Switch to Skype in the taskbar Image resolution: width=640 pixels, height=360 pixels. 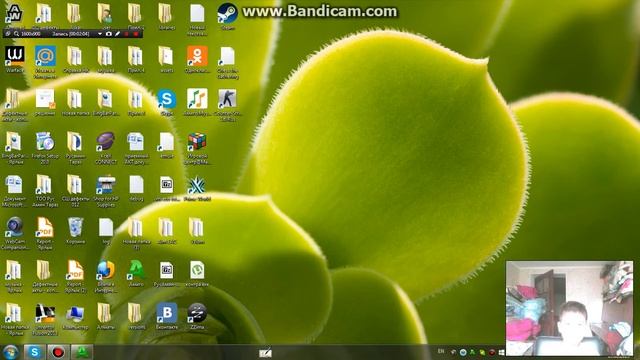pyautogui.click(x=34, y=352)
